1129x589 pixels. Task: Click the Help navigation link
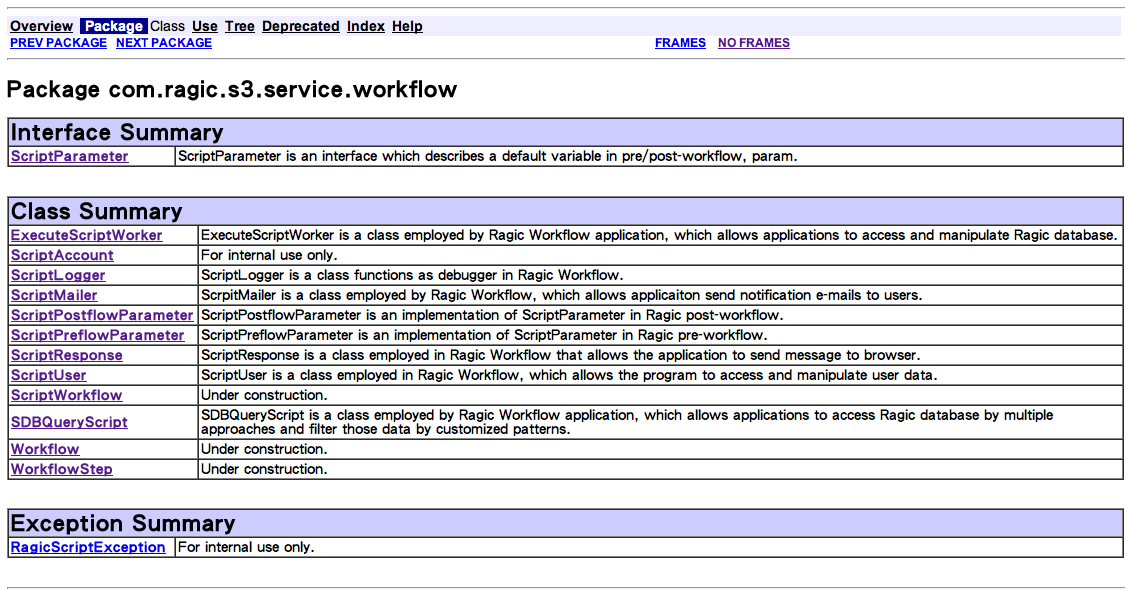(407, 26)
